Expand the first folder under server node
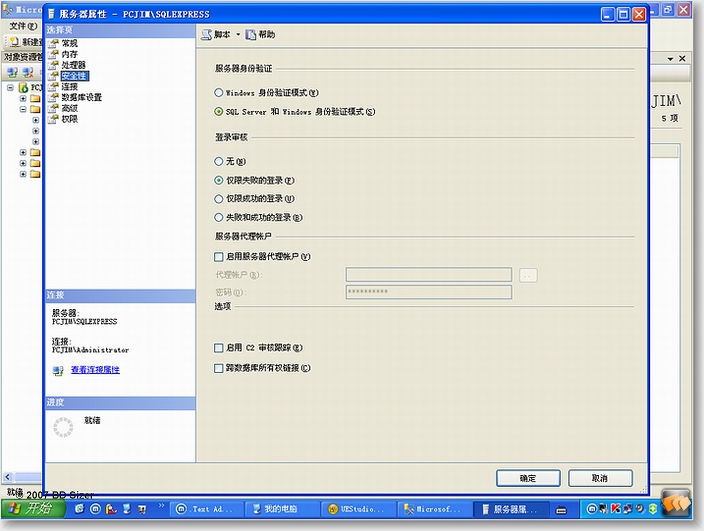This screenshot has height=531, width=704. click(23, 98)
